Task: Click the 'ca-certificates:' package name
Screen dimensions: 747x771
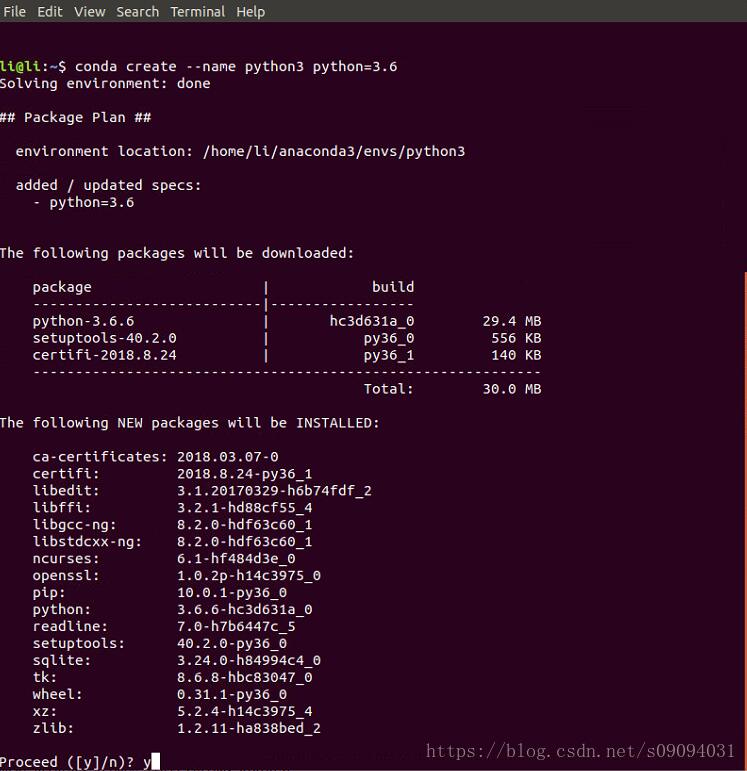Action: tap(100, 457)
